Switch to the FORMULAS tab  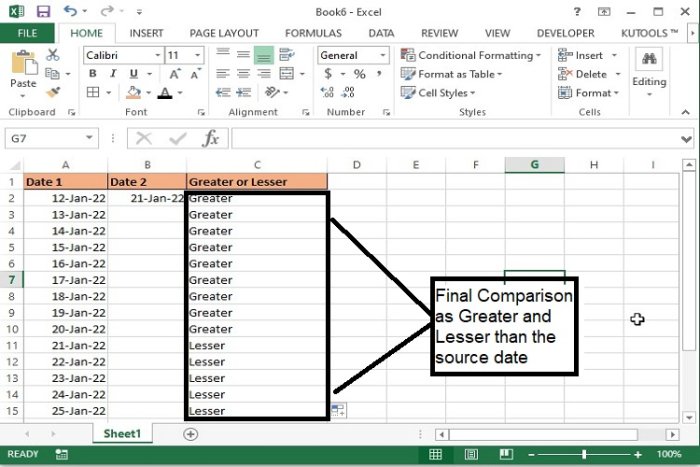pyautogui.click(x=313, y=33)
